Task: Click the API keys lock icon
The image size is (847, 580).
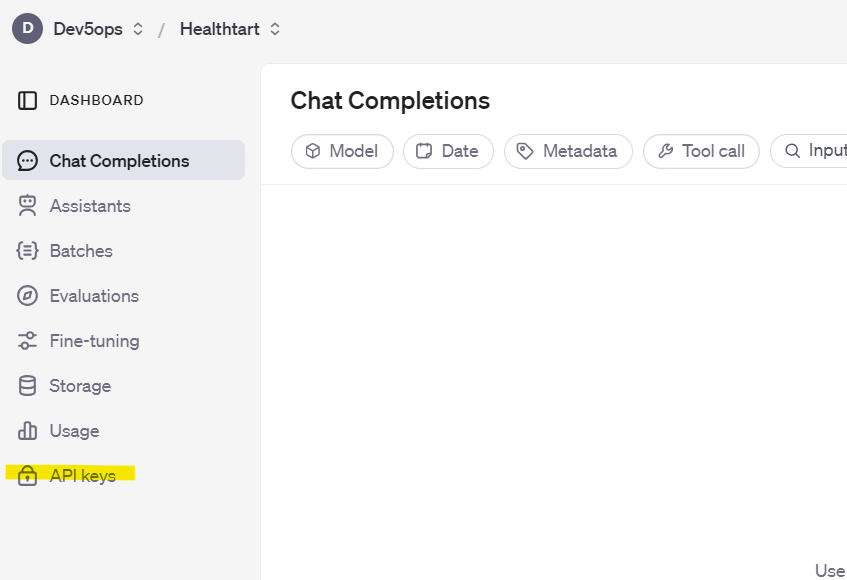Action: (27, 476)
